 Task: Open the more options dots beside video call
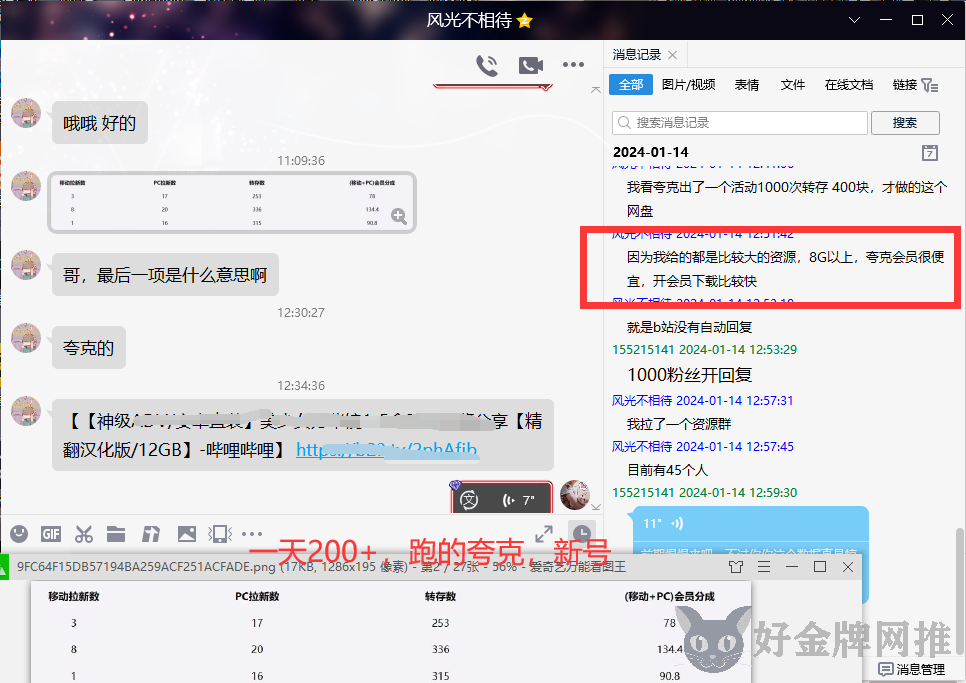point(573,65)
